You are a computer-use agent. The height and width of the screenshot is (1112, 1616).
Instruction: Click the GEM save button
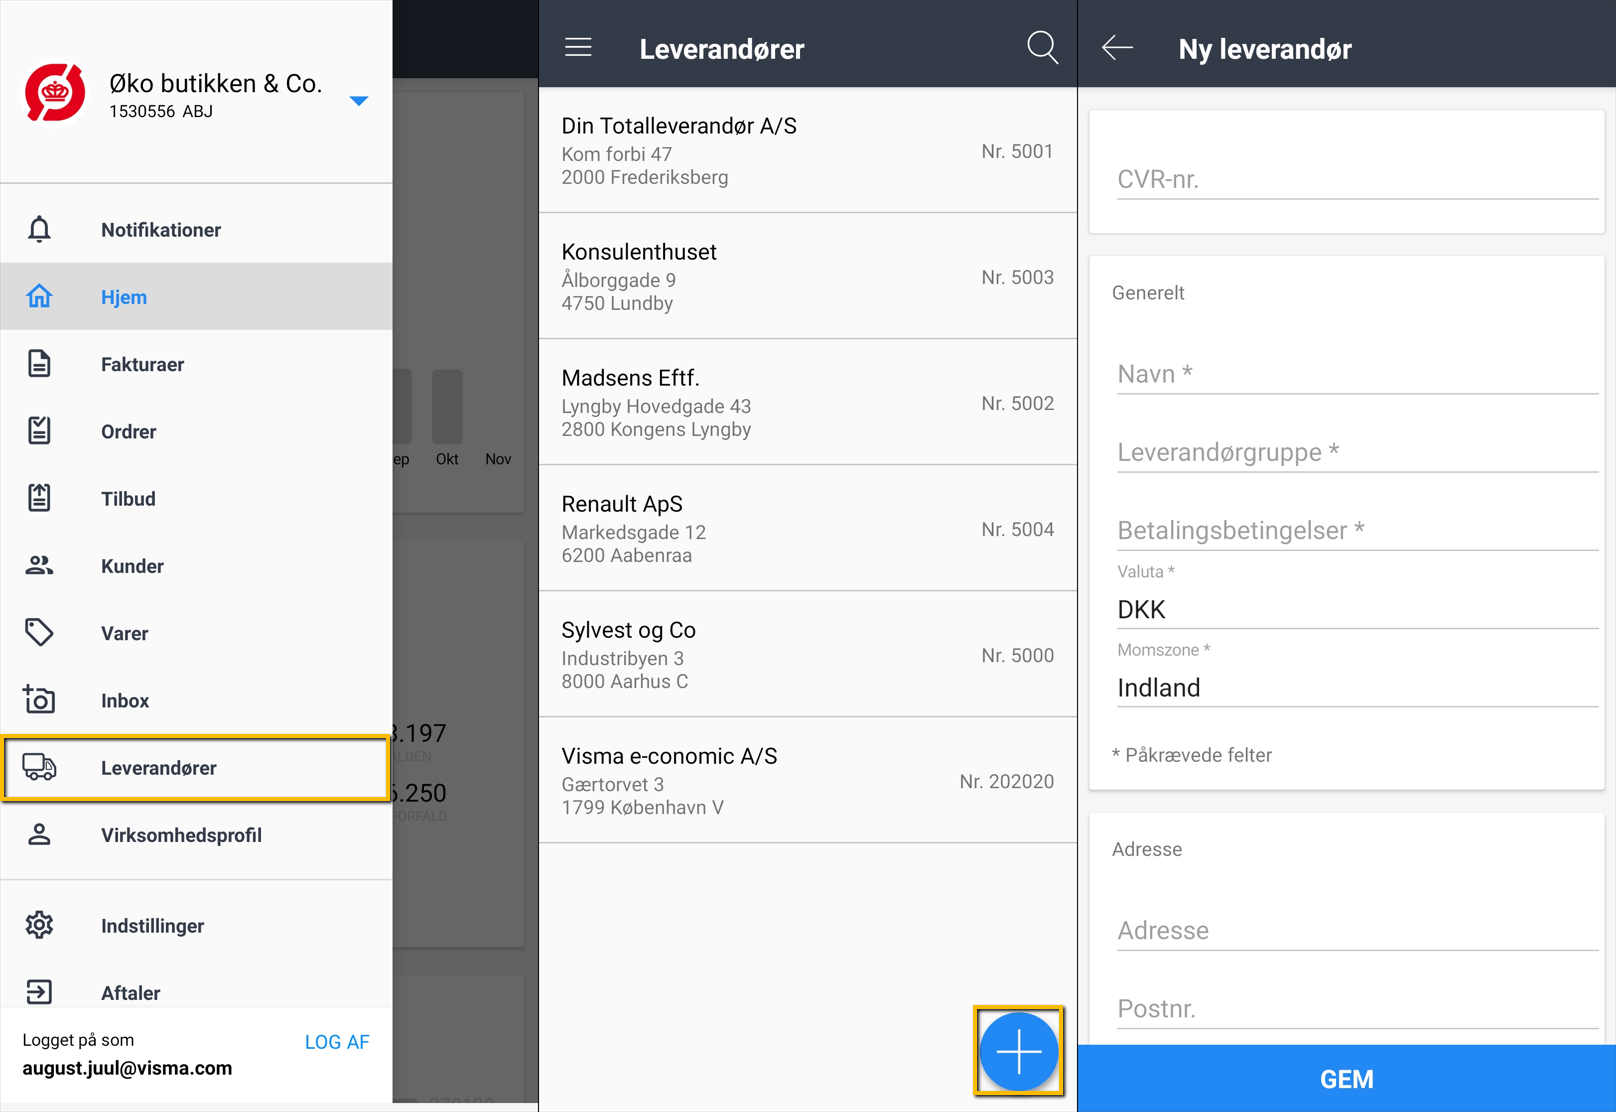click(1346, 1079)
